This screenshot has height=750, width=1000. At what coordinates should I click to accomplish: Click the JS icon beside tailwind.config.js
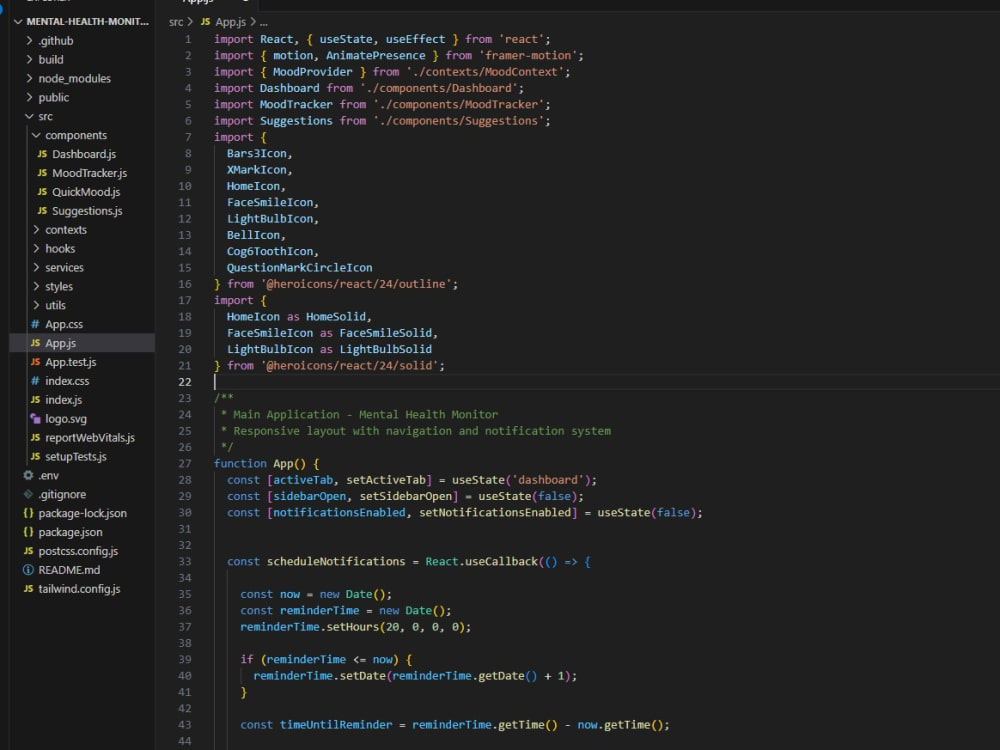point(28,589)
